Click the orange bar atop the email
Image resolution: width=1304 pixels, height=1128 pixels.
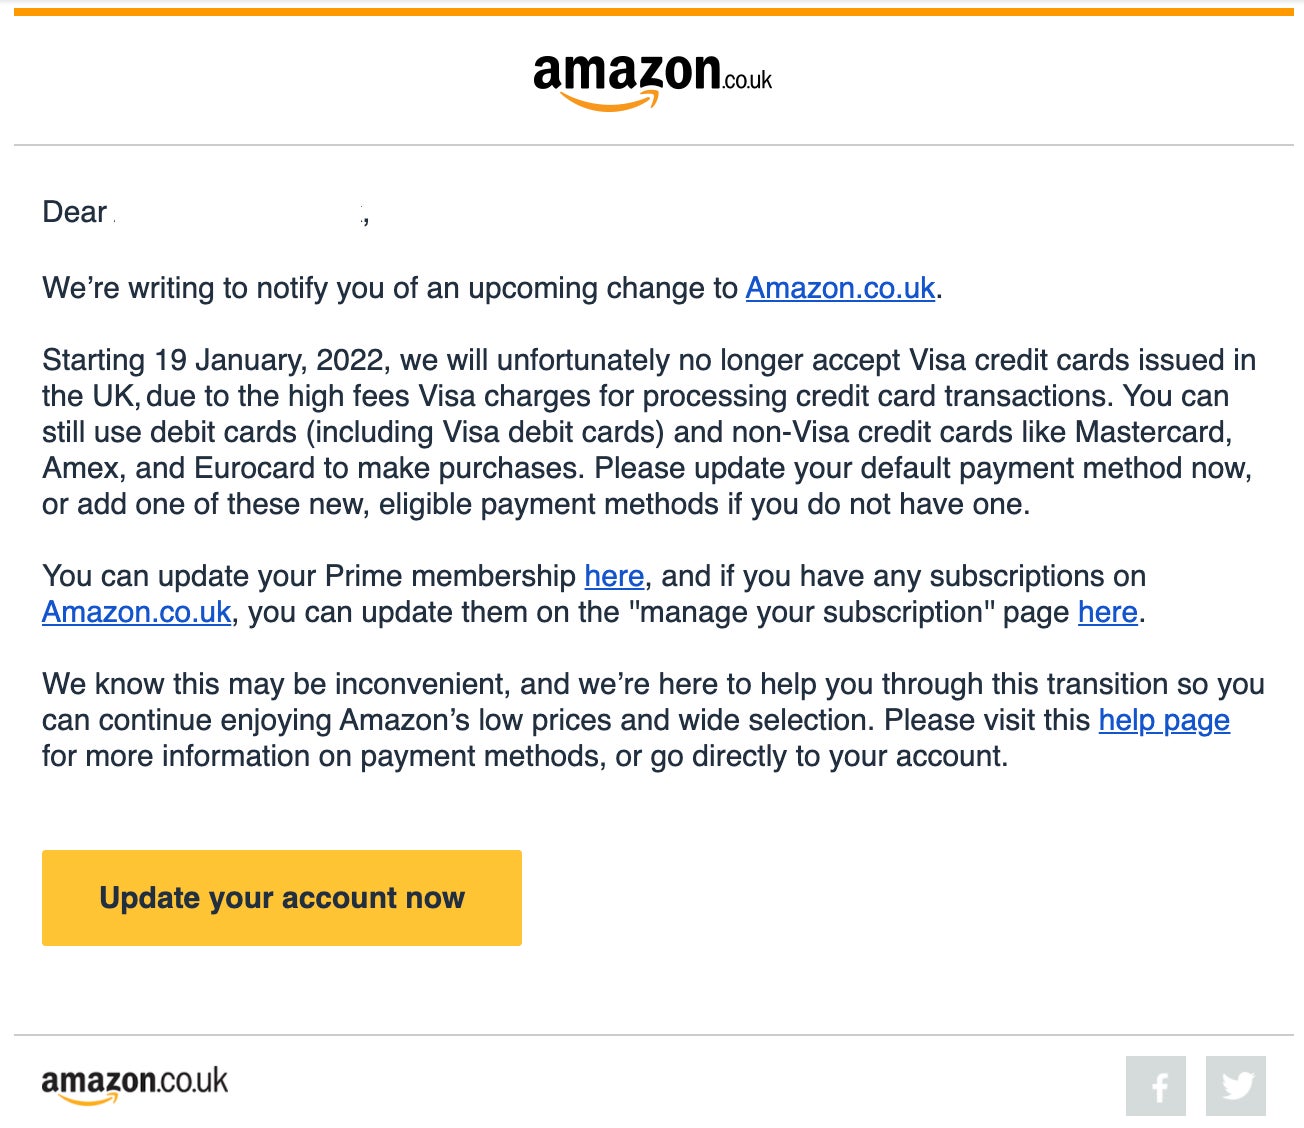653,12
